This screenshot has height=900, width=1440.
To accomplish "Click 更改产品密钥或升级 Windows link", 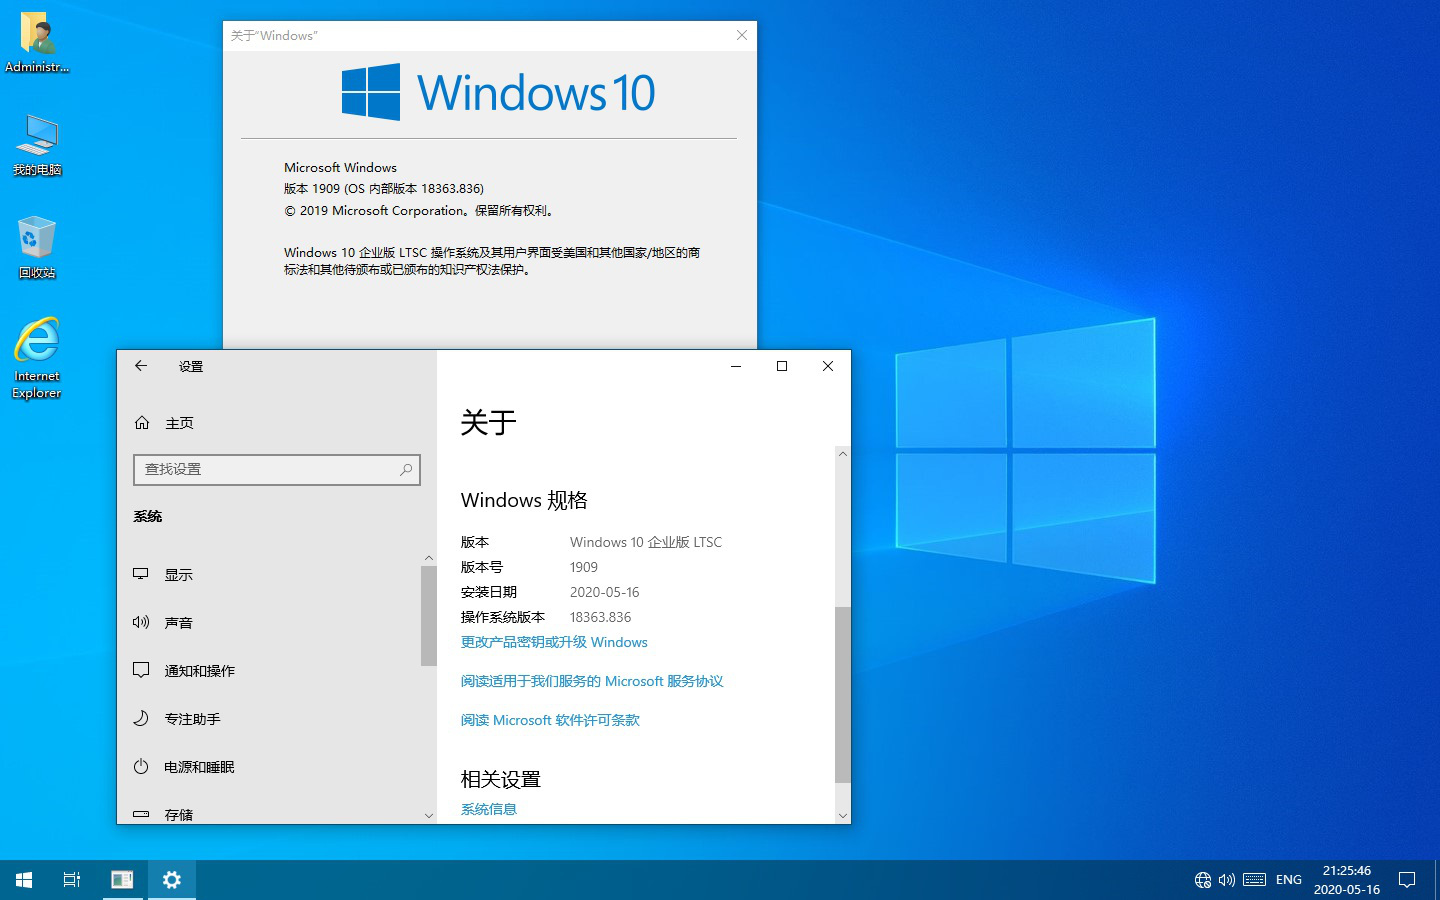I will (554, 642).
